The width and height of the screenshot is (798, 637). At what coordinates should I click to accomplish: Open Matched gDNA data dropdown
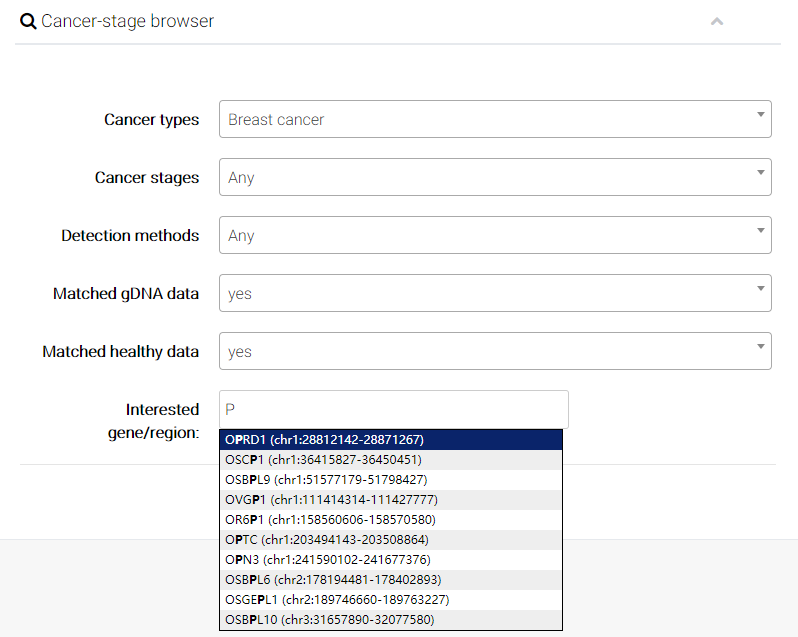[x=495, y=293]
